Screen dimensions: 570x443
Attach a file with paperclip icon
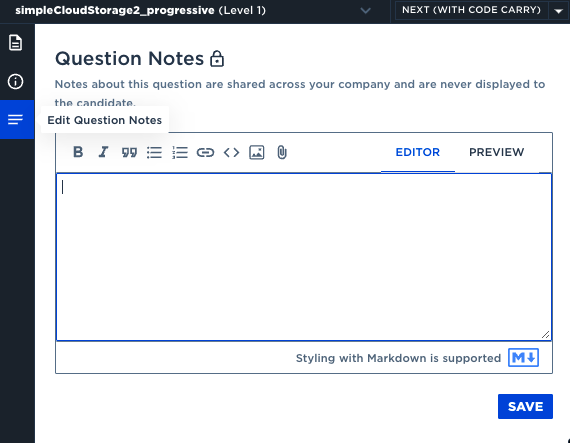tap(282, 152)
